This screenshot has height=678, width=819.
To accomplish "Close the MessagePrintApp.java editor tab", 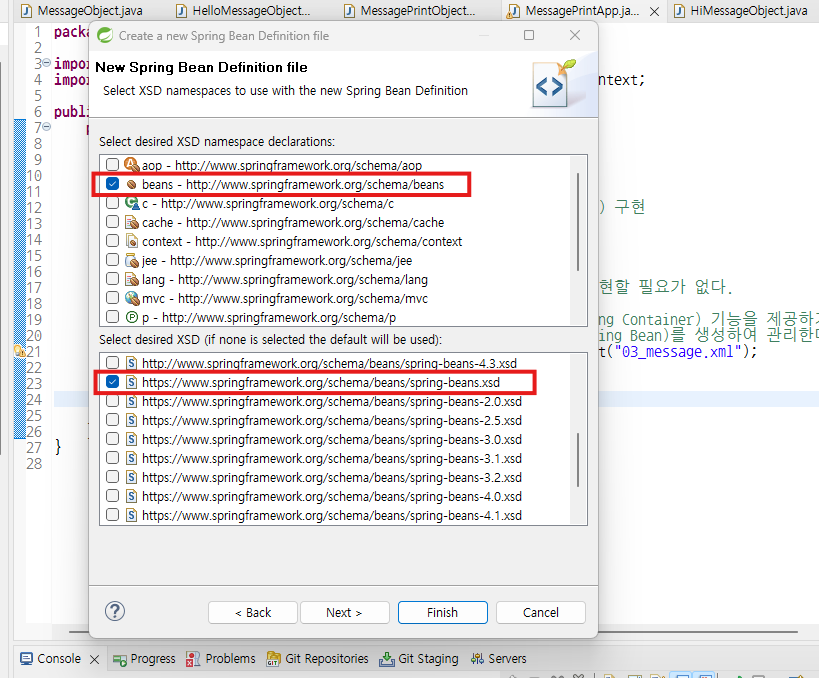I will pyautogui.click(x=654, y=11).
